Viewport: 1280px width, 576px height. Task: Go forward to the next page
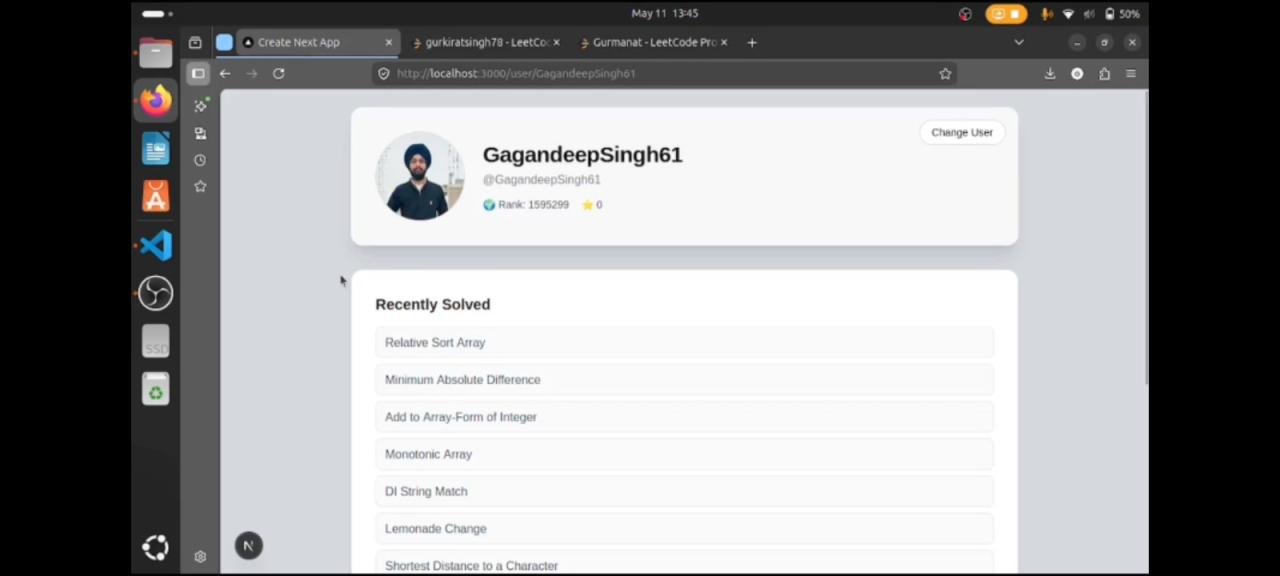[252, 73]
